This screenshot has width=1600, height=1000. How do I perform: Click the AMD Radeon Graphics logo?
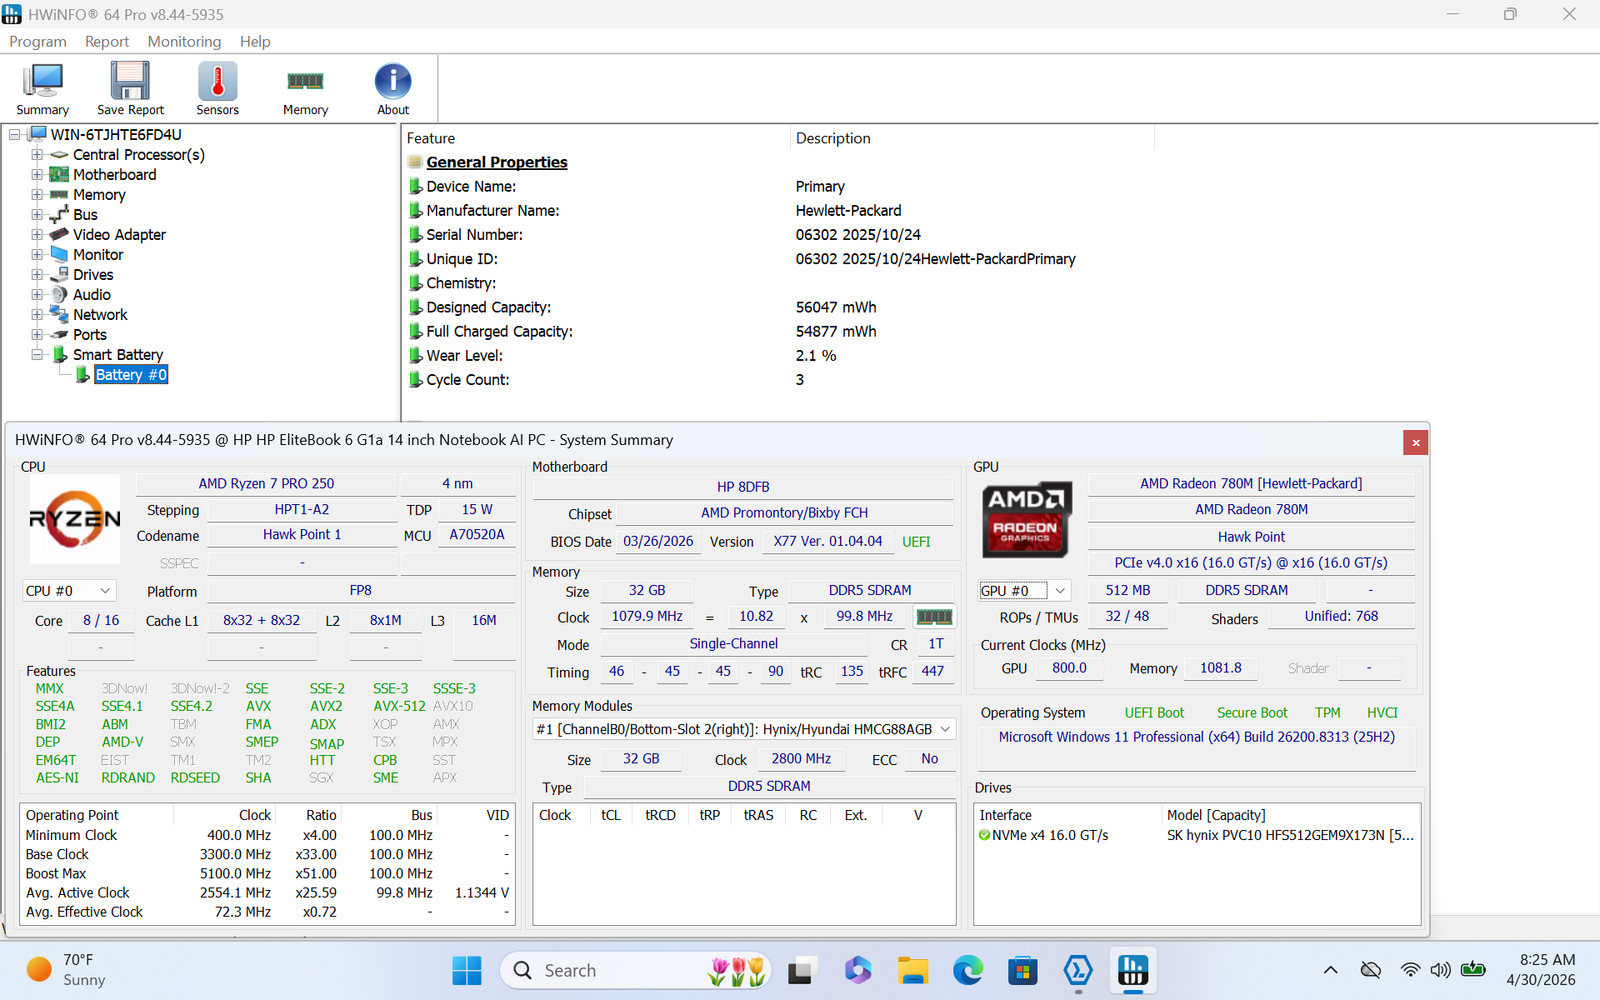pos(1027,519)
